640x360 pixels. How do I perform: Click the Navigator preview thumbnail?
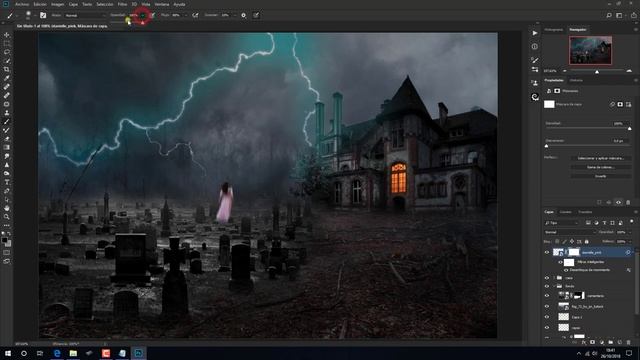coord(590,50)
